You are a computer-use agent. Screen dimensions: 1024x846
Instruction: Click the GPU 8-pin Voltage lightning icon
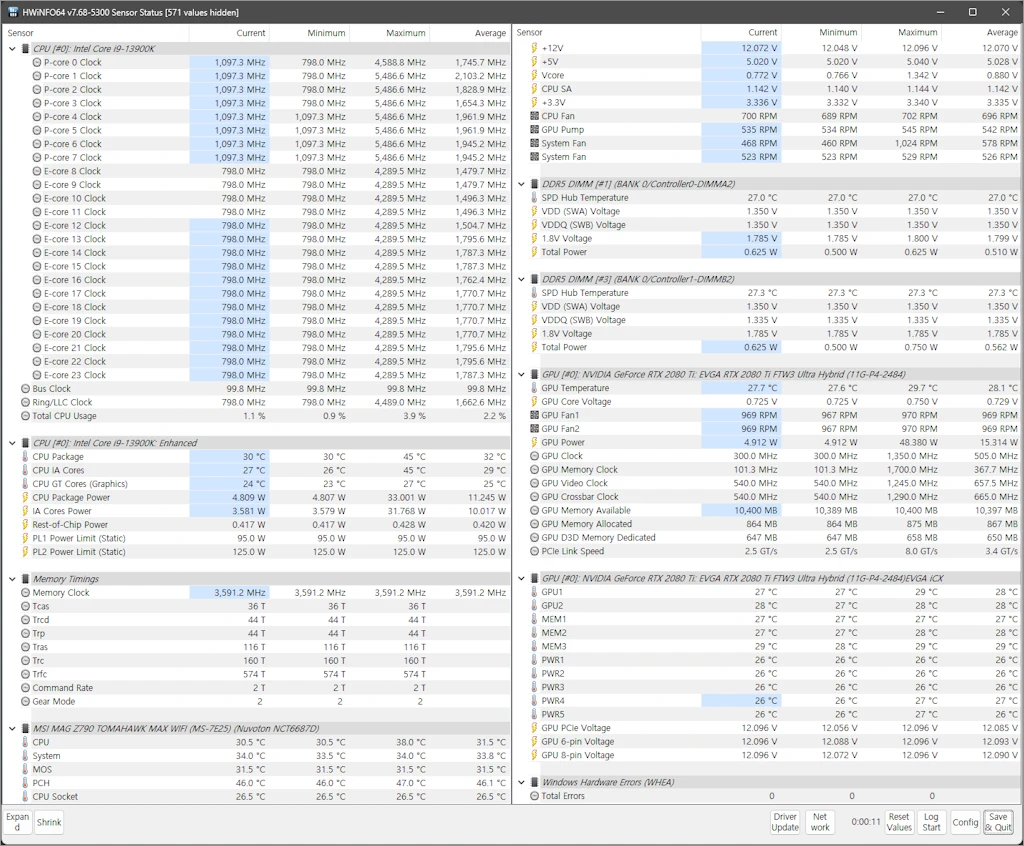[534, 755]
